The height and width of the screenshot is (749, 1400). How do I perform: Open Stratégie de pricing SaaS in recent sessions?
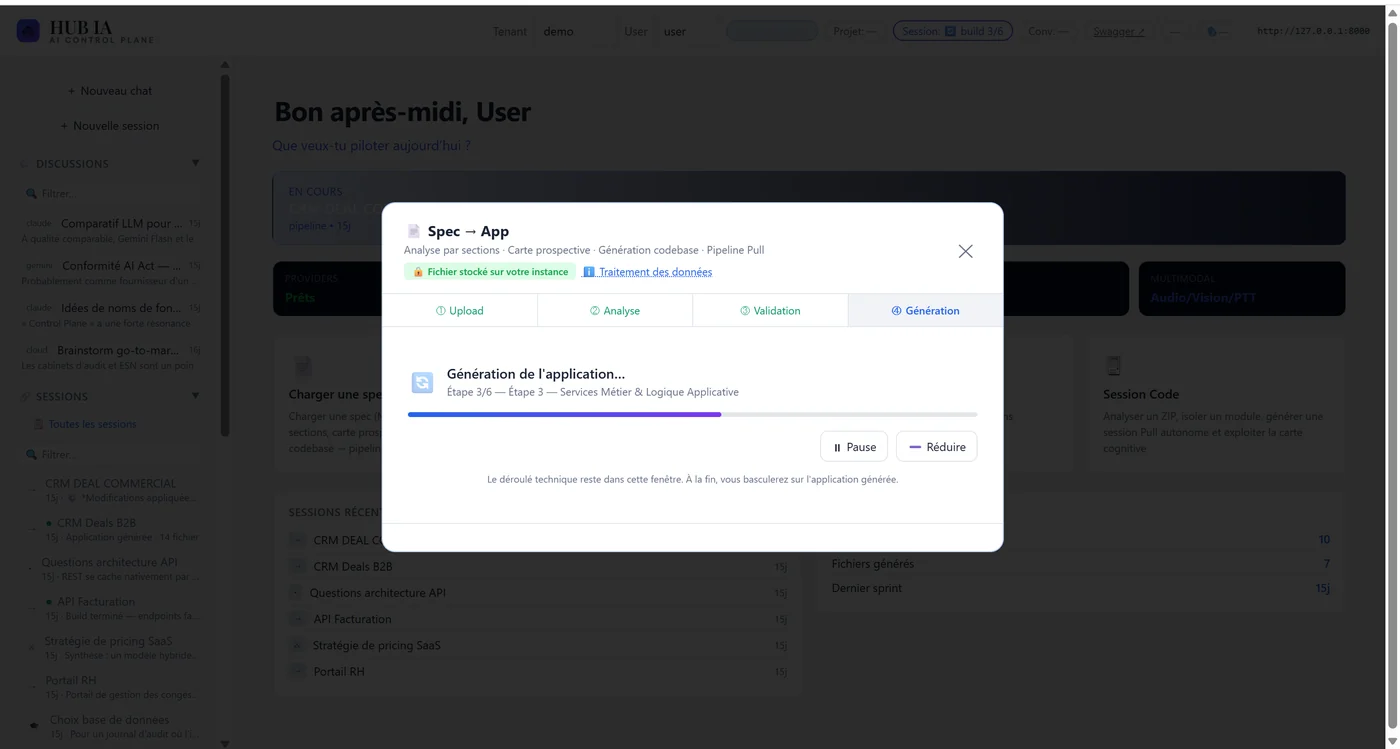point(537,645)
